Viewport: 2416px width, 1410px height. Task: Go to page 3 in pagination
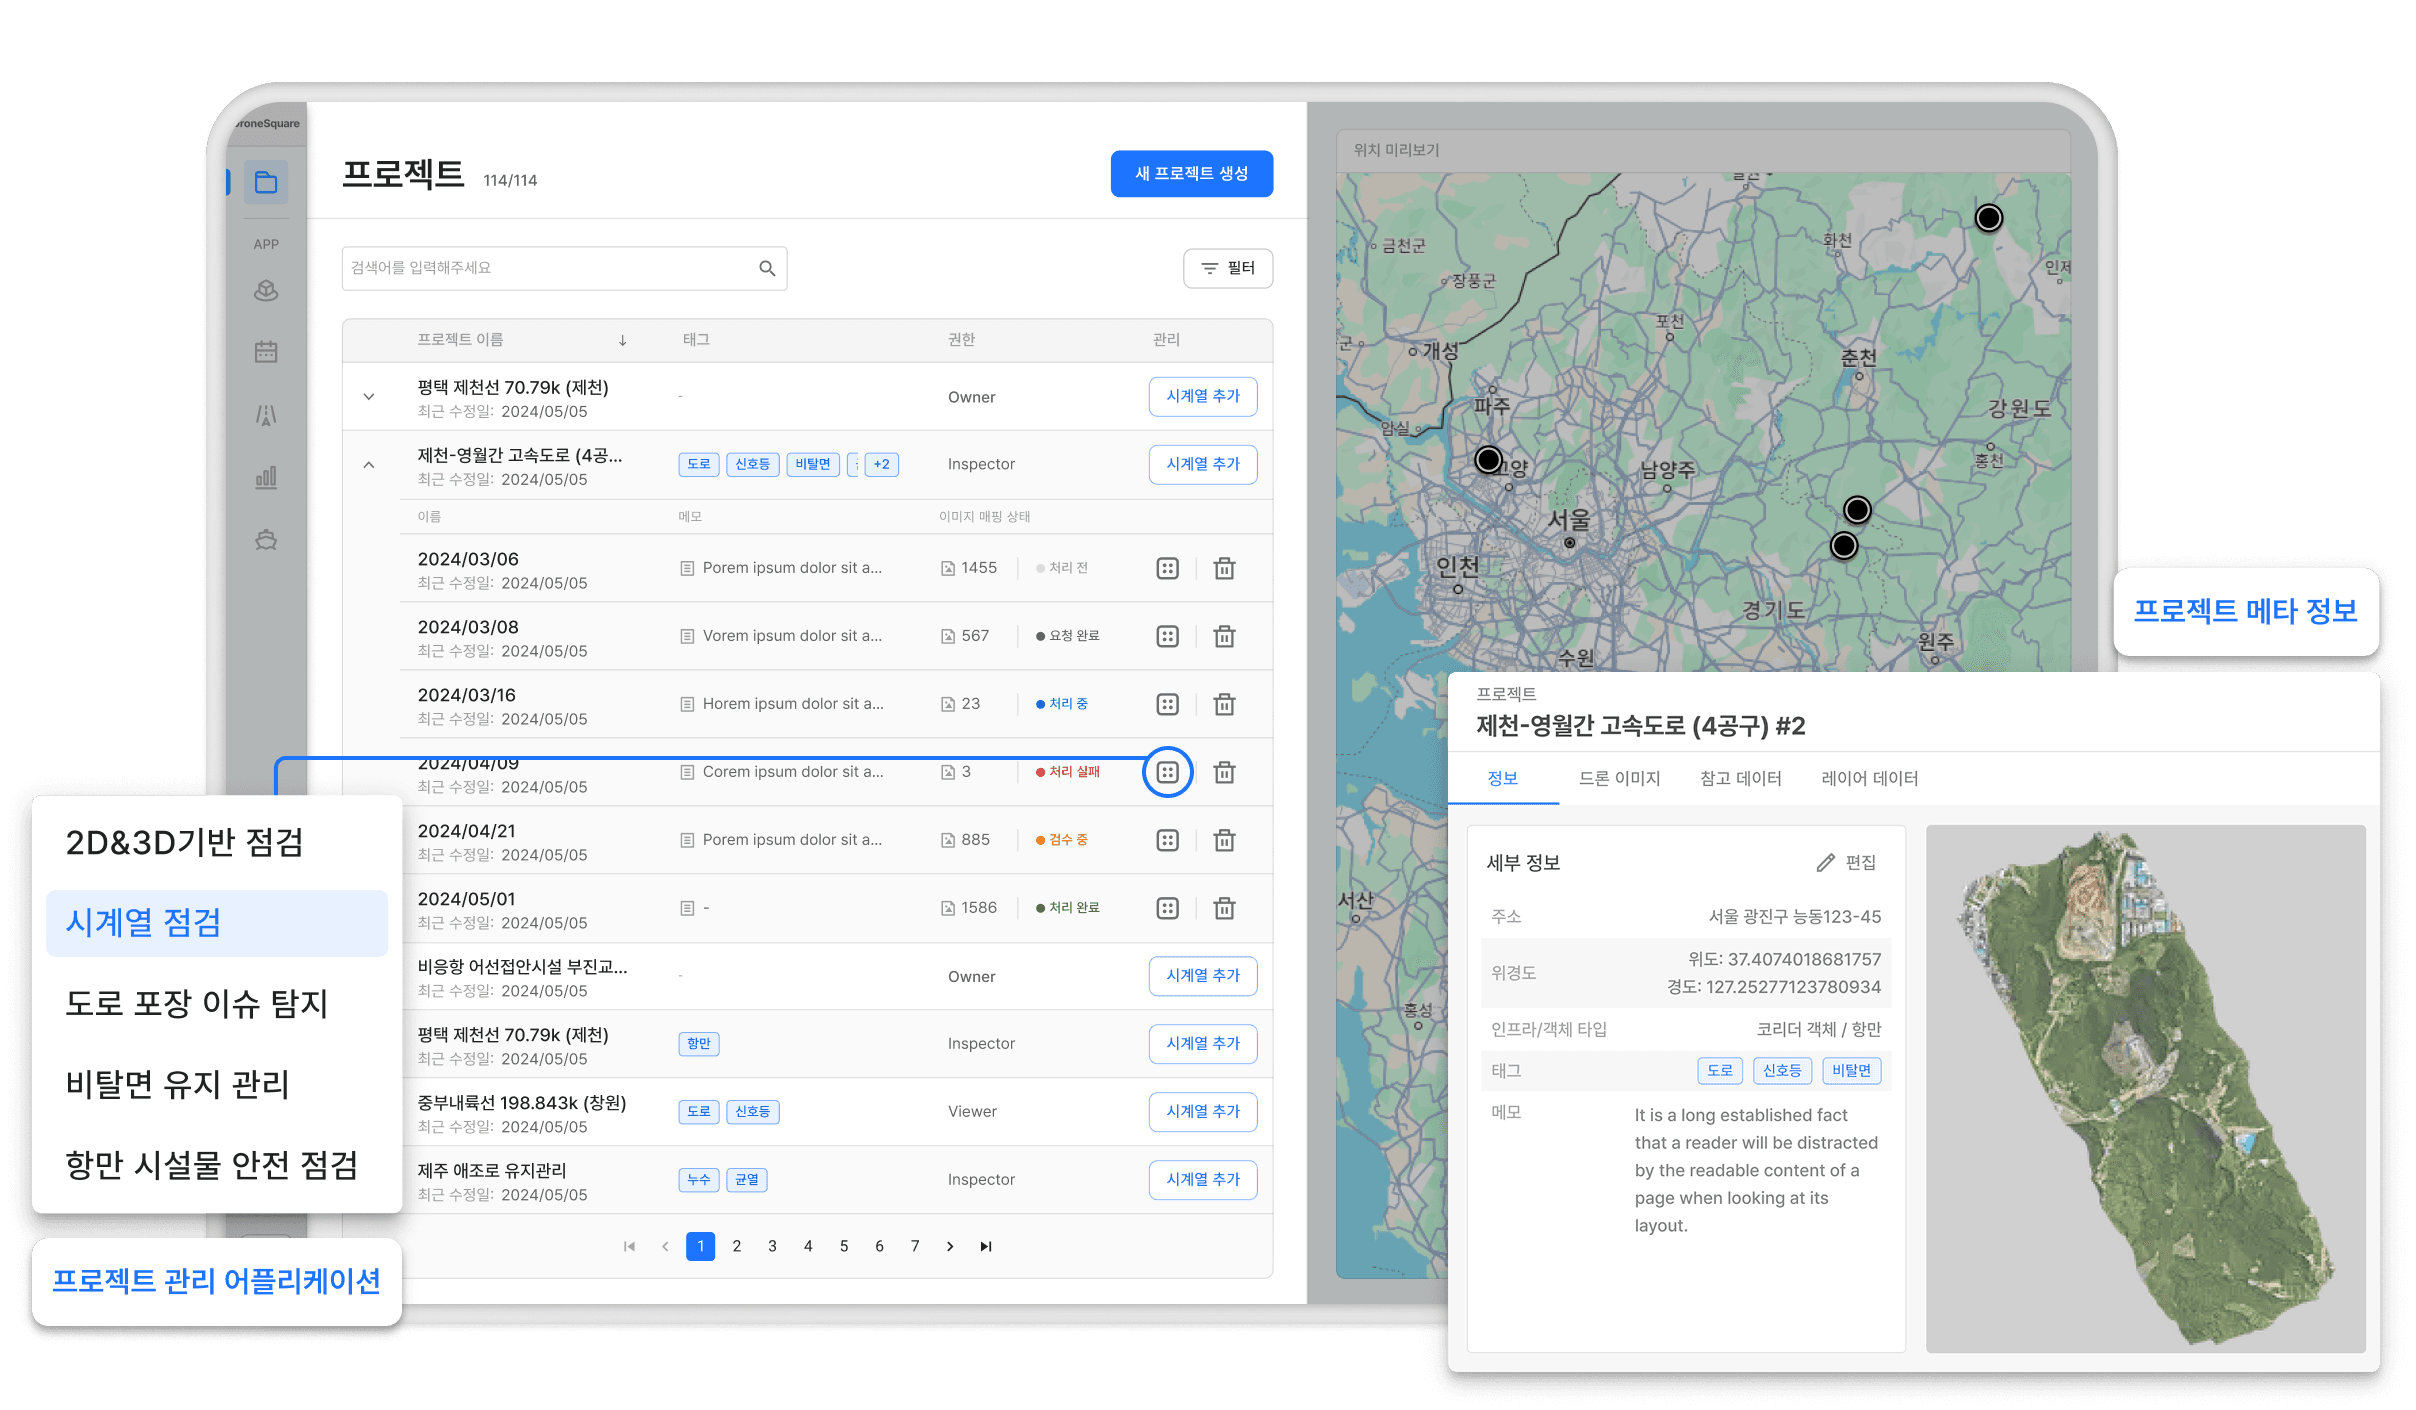coord(772,1246)
